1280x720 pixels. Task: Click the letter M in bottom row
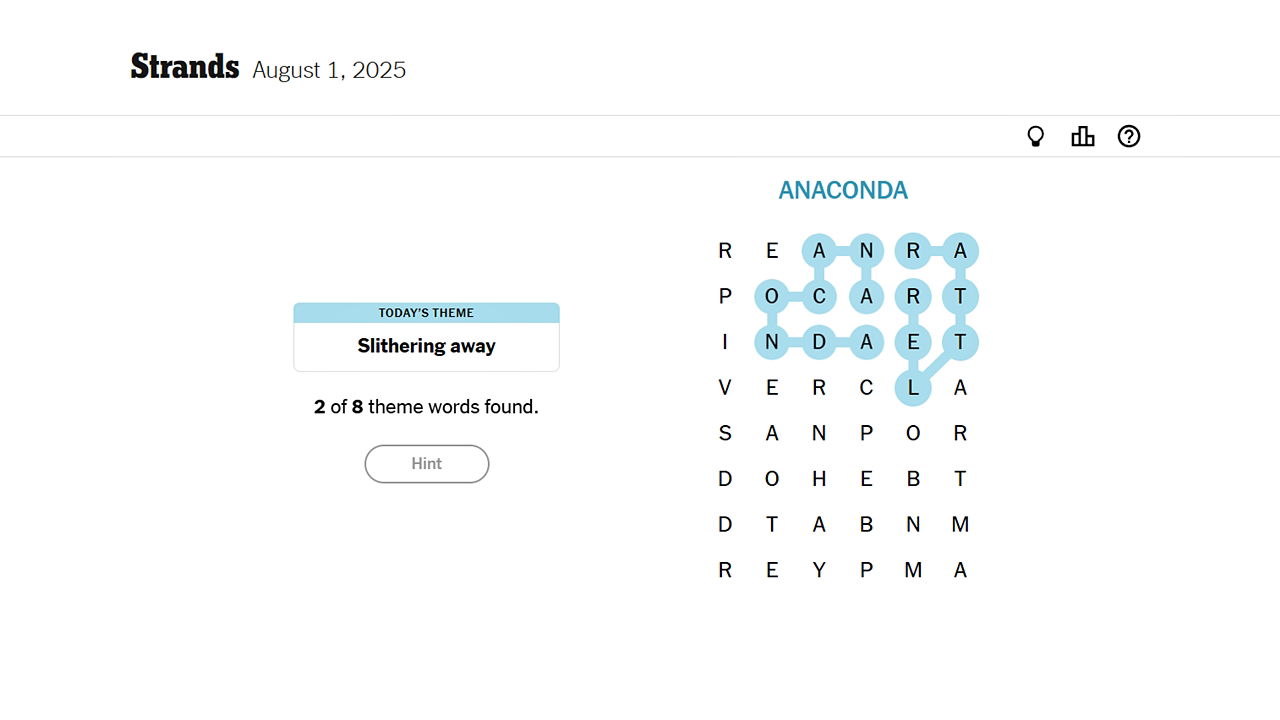(913, 569)
